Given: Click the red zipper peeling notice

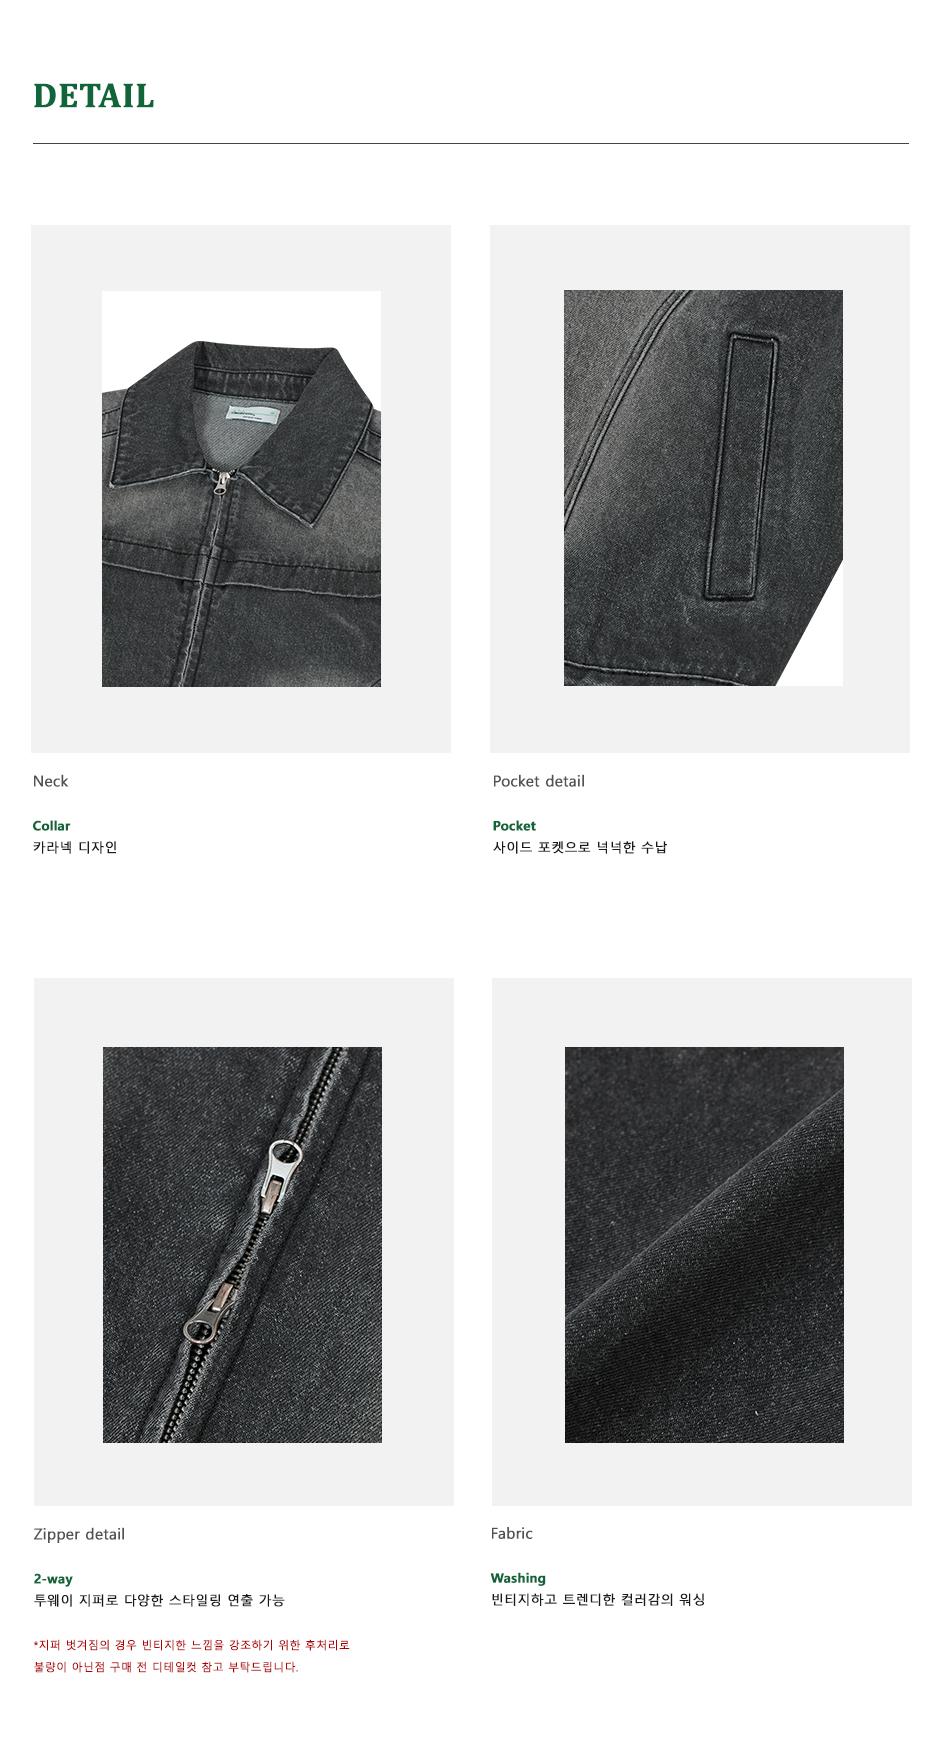Looking at the screenshot, I should 191,1655.
